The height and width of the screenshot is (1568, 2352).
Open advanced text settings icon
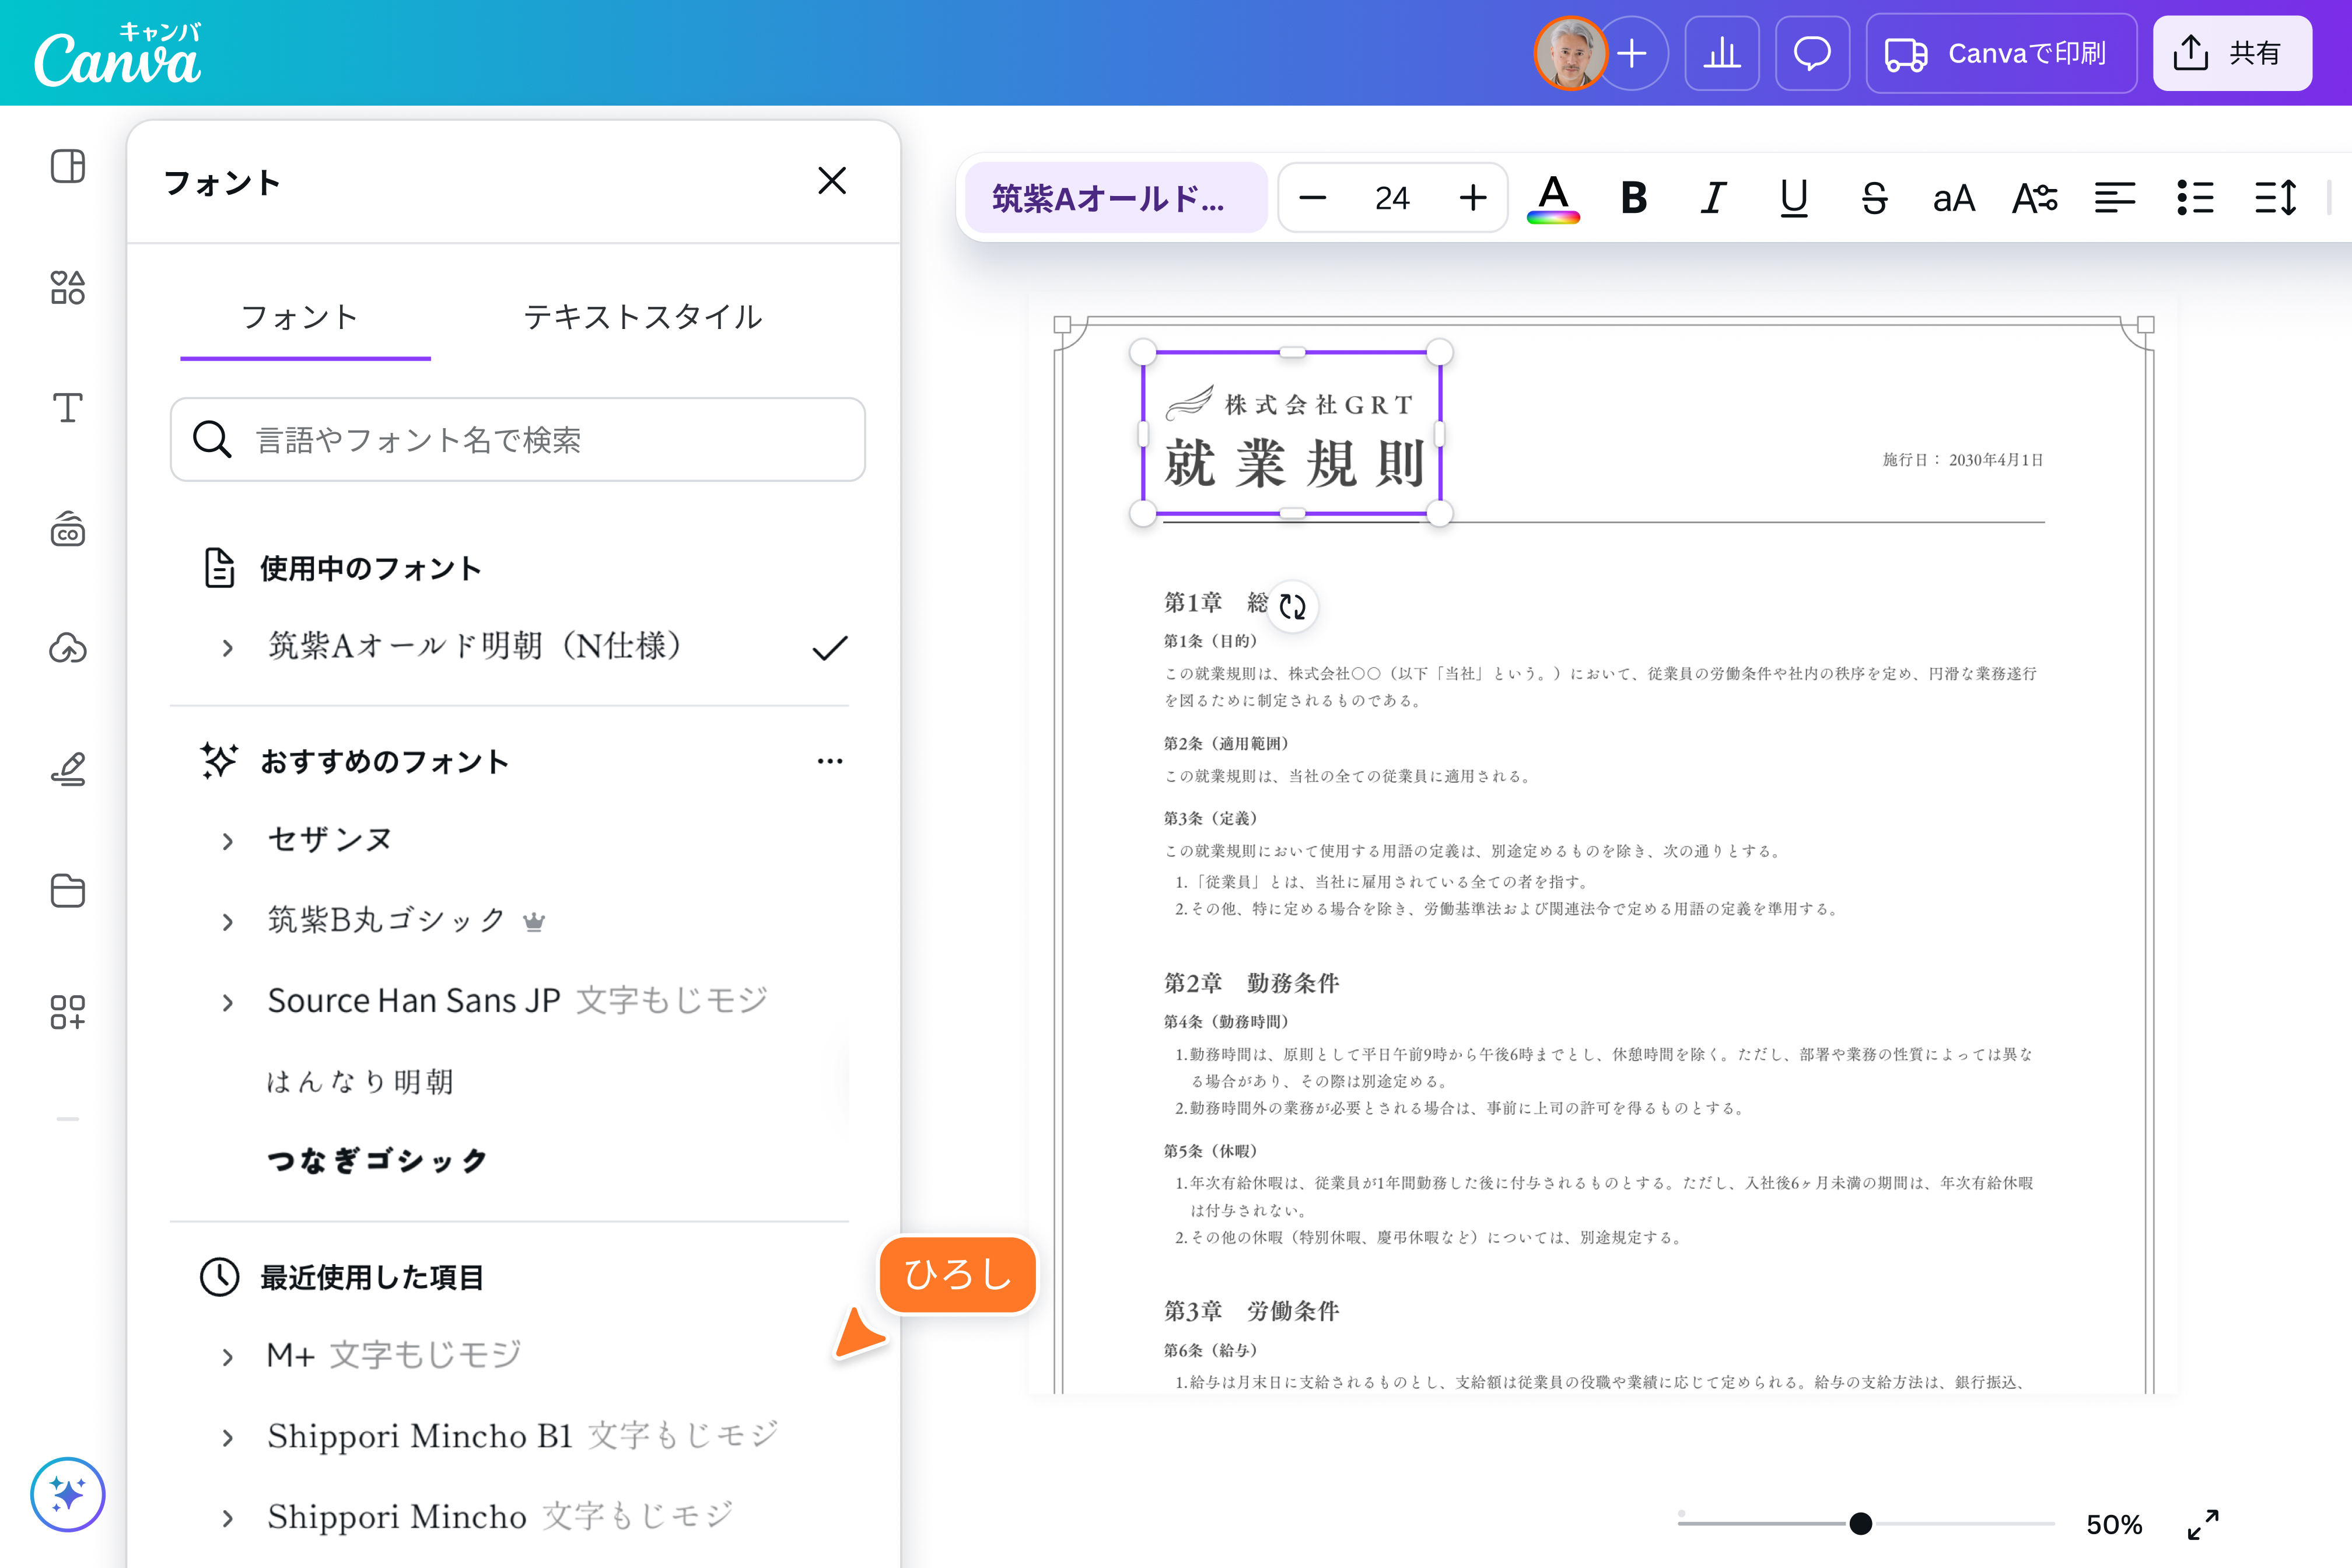click(2034, 198)
